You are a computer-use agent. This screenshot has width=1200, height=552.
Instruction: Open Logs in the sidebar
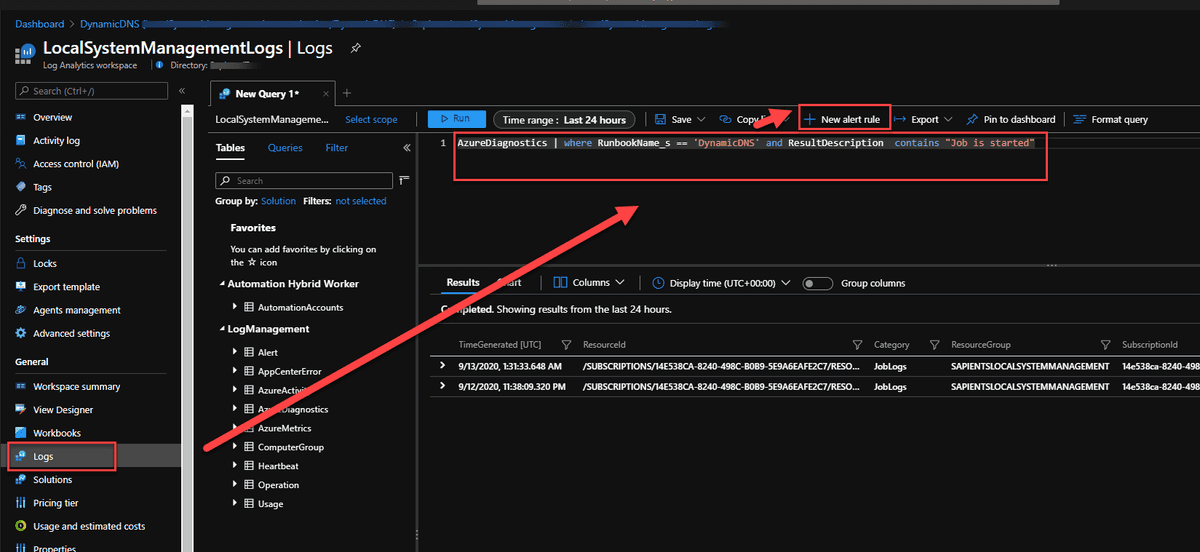[x=43, y=456]
